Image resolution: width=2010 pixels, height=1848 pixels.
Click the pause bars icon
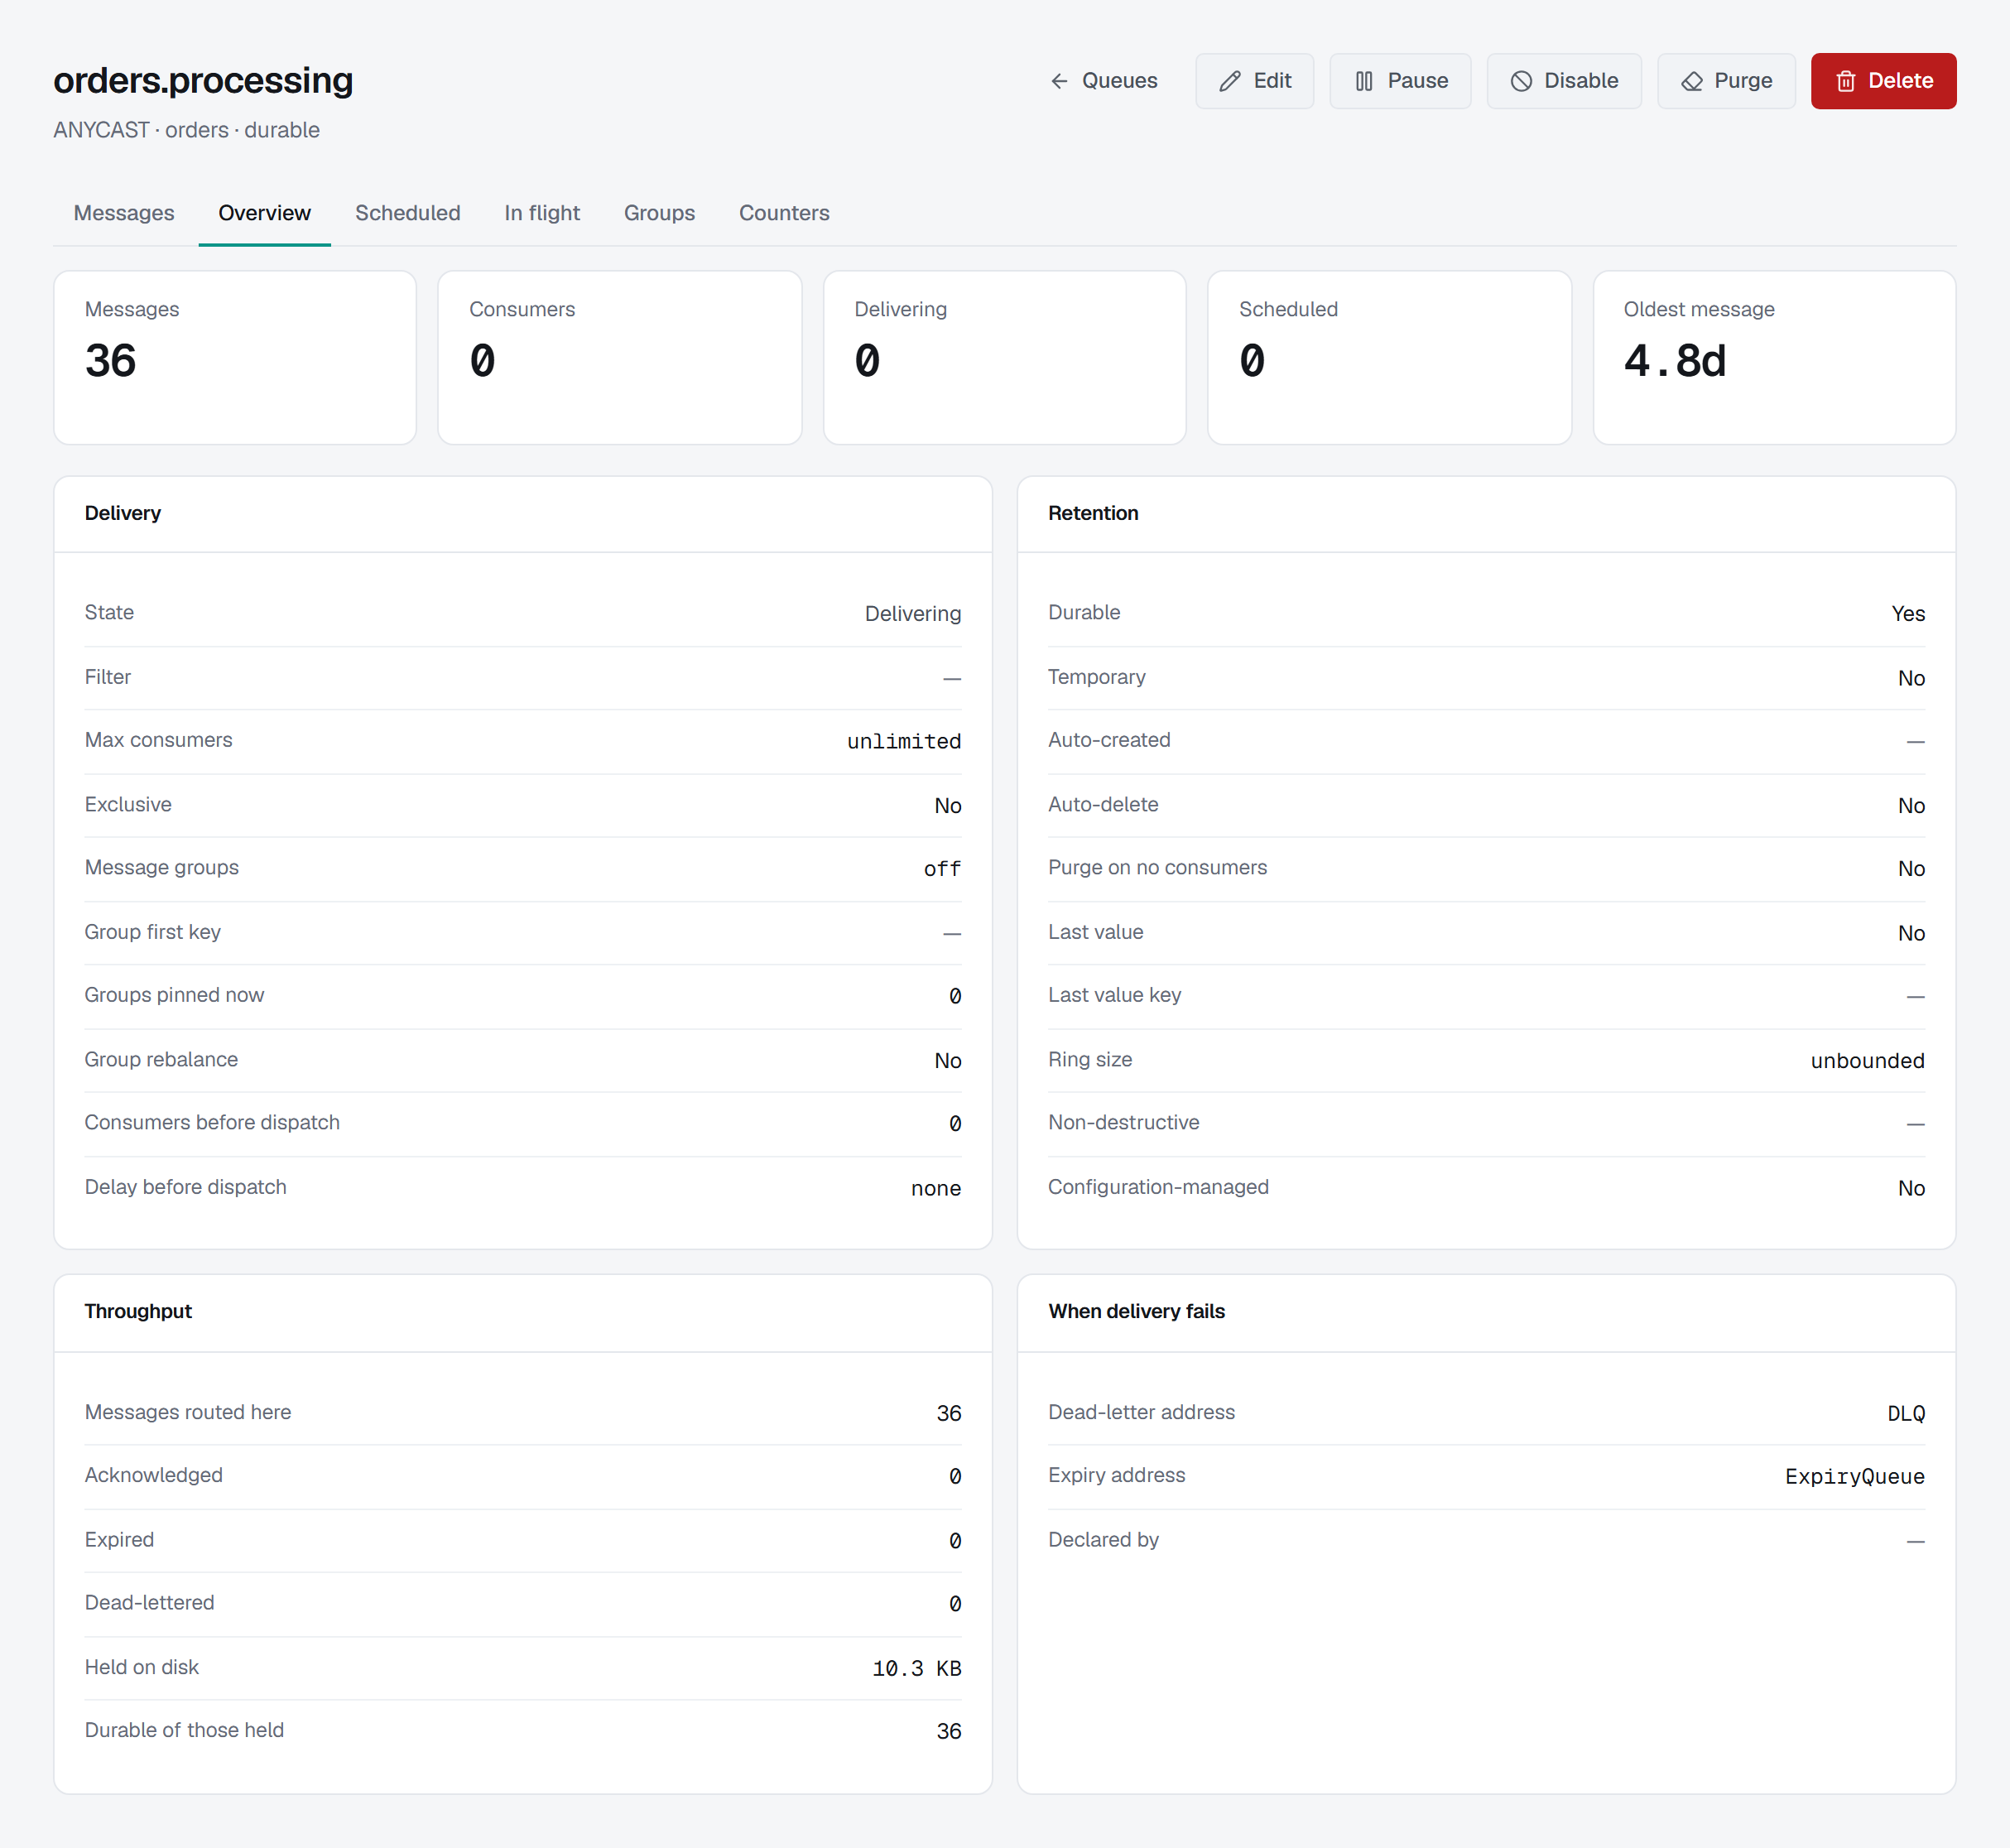point(1364,81)
